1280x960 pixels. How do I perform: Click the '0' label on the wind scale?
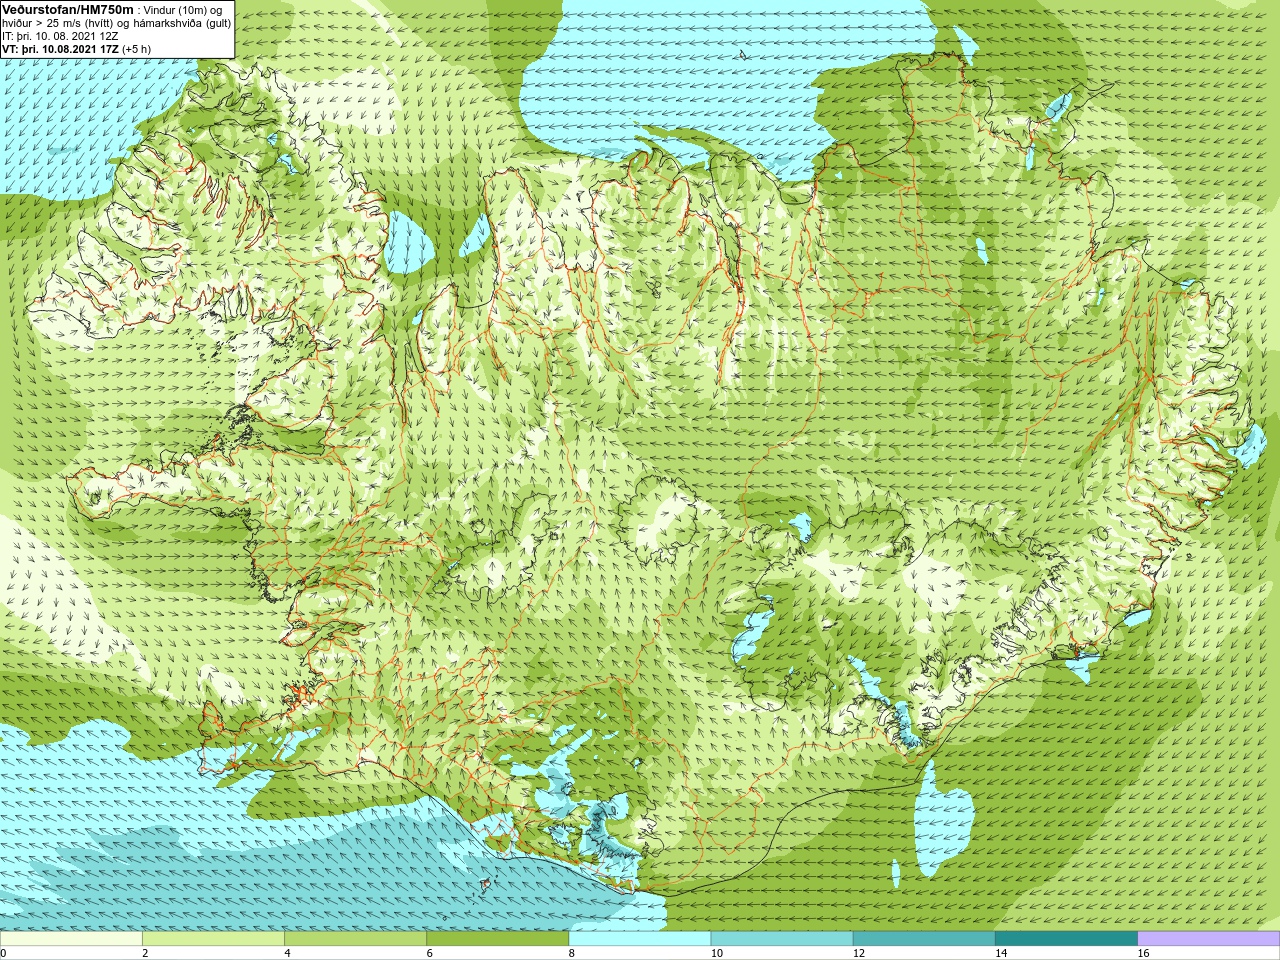(4, 953)
